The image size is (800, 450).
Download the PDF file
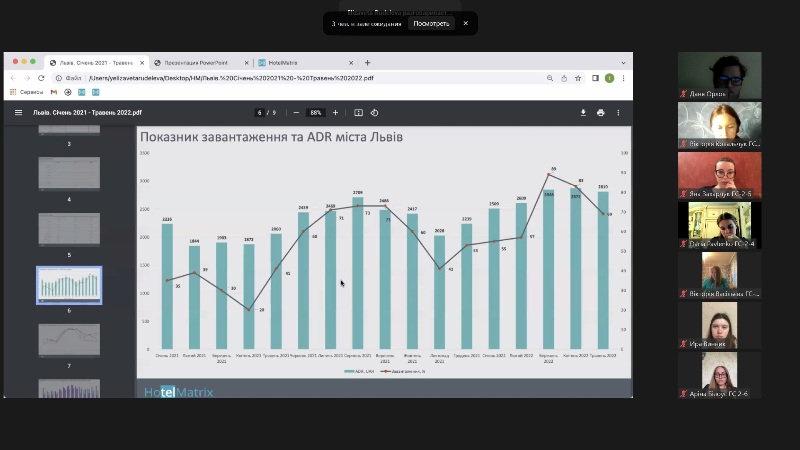pyautogui.click(x=583, y=113)
